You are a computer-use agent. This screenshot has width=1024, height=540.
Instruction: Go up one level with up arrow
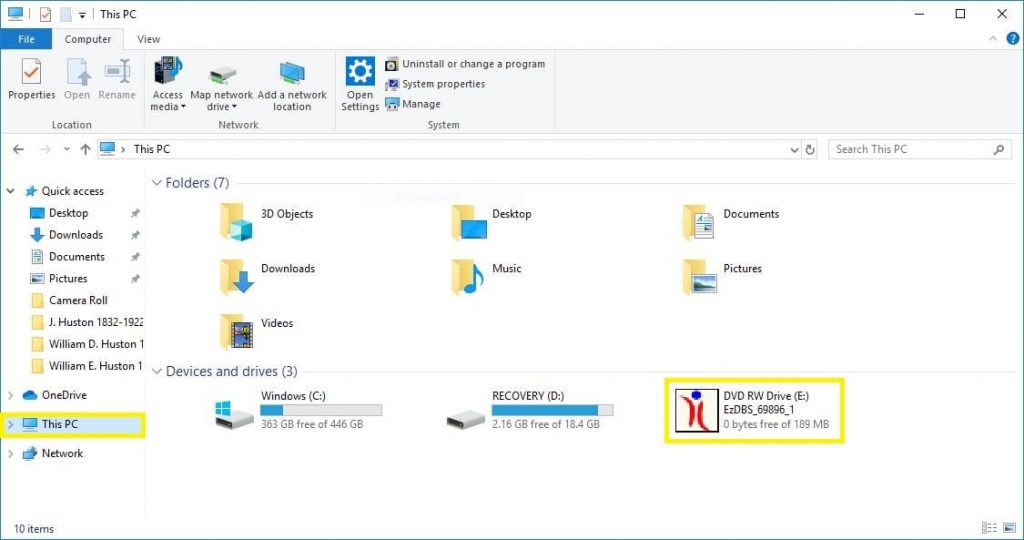[86, 150]
